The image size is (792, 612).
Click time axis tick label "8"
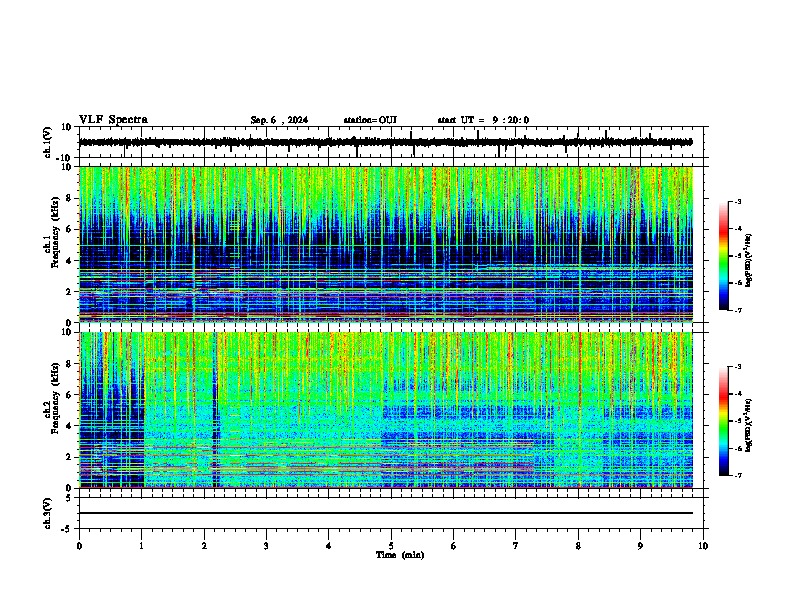point(578,546)
